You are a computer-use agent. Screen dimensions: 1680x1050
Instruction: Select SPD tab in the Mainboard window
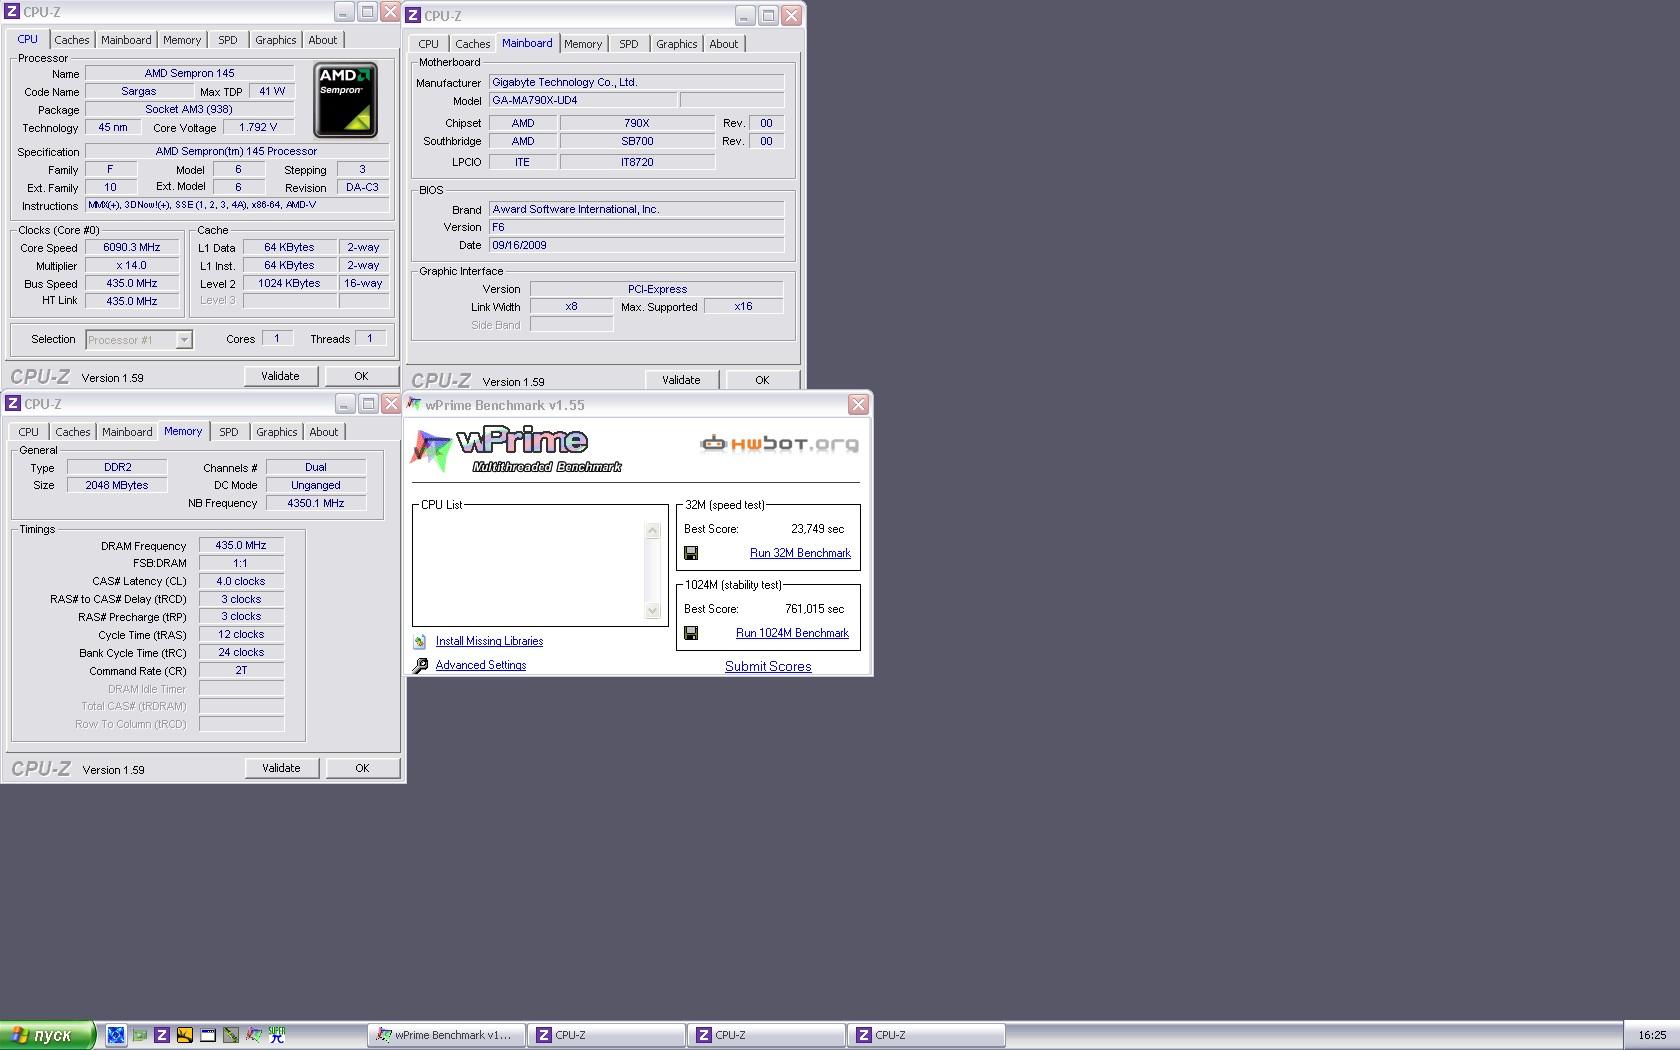click(629, 44)
